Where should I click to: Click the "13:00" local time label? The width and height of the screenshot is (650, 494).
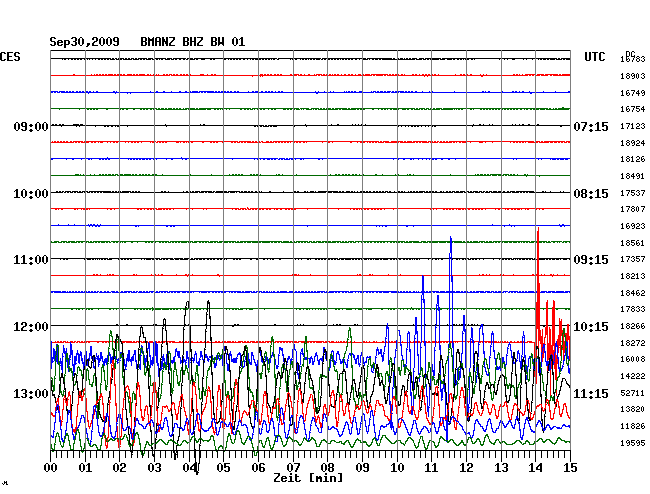tap(31, 393)
